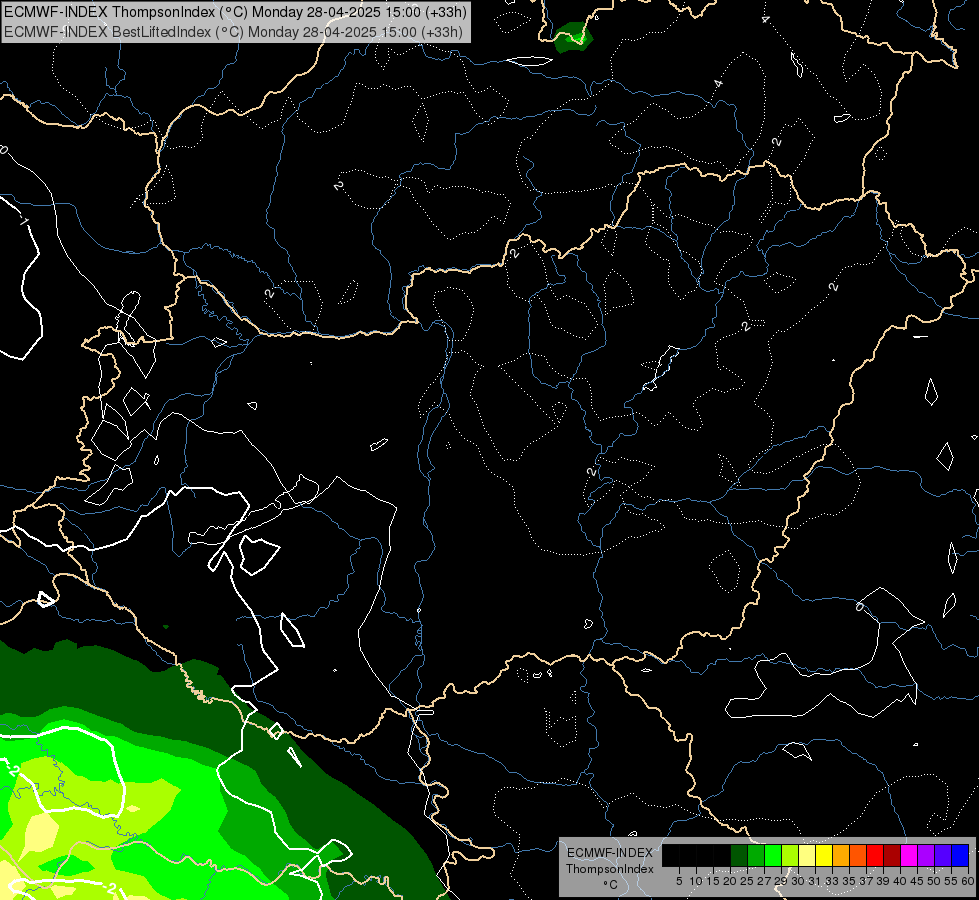
Task: Select the dark green 20–25 legend swatch
Action: [x=739, y=855]
